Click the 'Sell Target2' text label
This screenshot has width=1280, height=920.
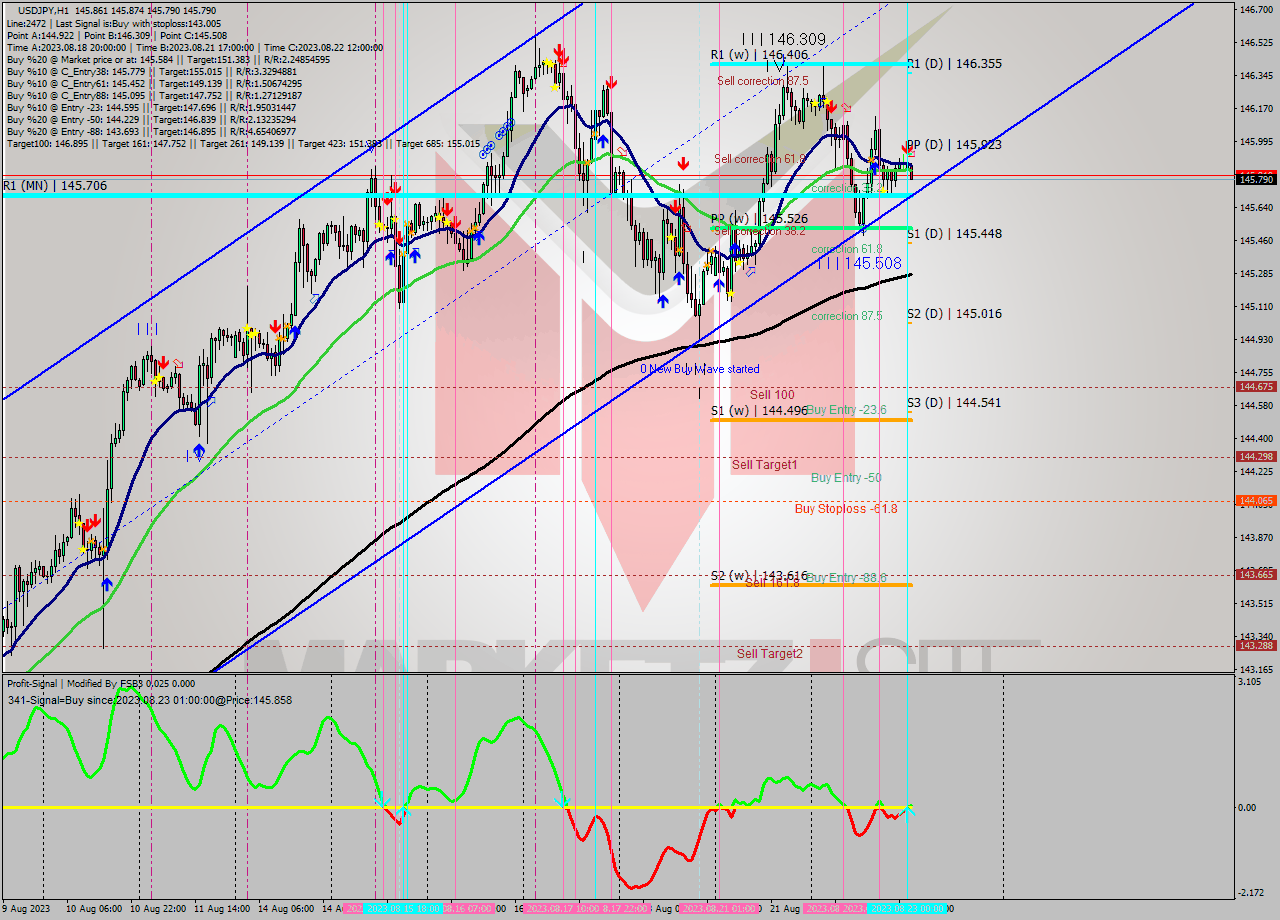[770, 652]
